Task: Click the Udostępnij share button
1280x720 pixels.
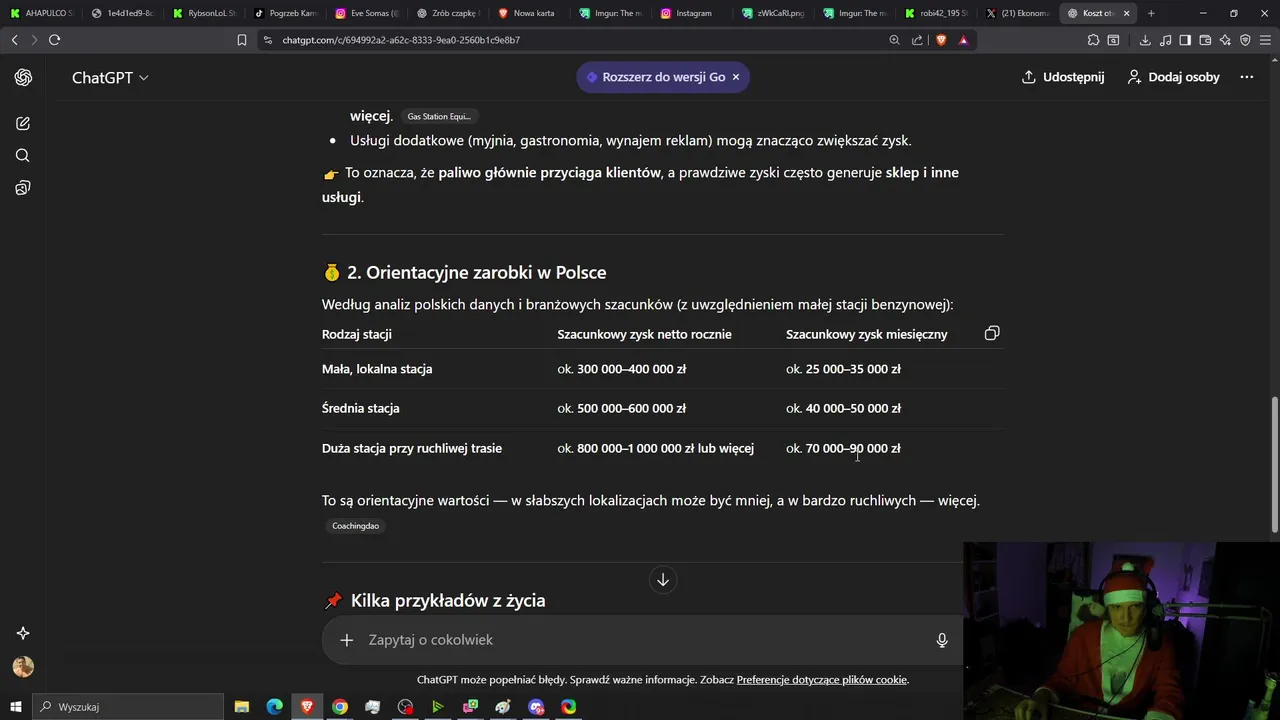Action: pos(1063,77)
